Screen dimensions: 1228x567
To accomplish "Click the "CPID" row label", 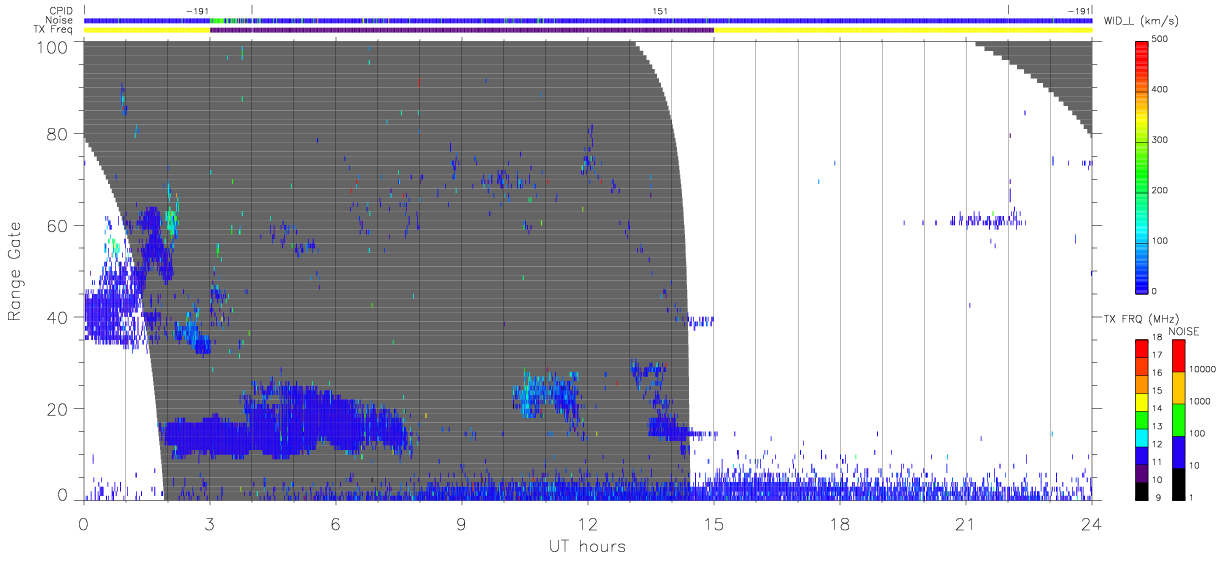I will [62, 11].
